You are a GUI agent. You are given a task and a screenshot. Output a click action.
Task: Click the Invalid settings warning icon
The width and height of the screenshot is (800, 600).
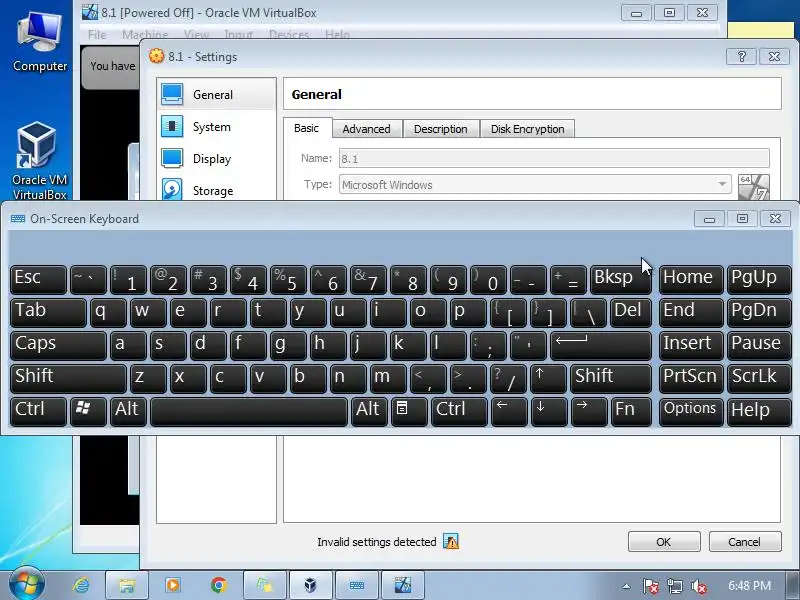click(451, 541)
